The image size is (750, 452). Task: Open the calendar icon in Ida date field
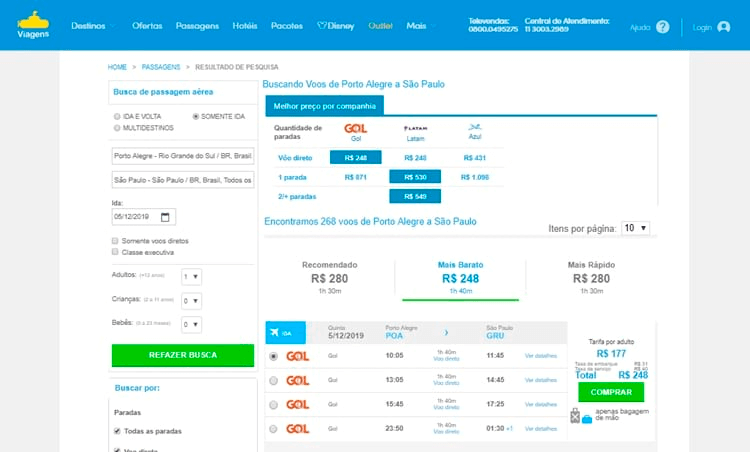pyautogui.click(x=165, y=217)
